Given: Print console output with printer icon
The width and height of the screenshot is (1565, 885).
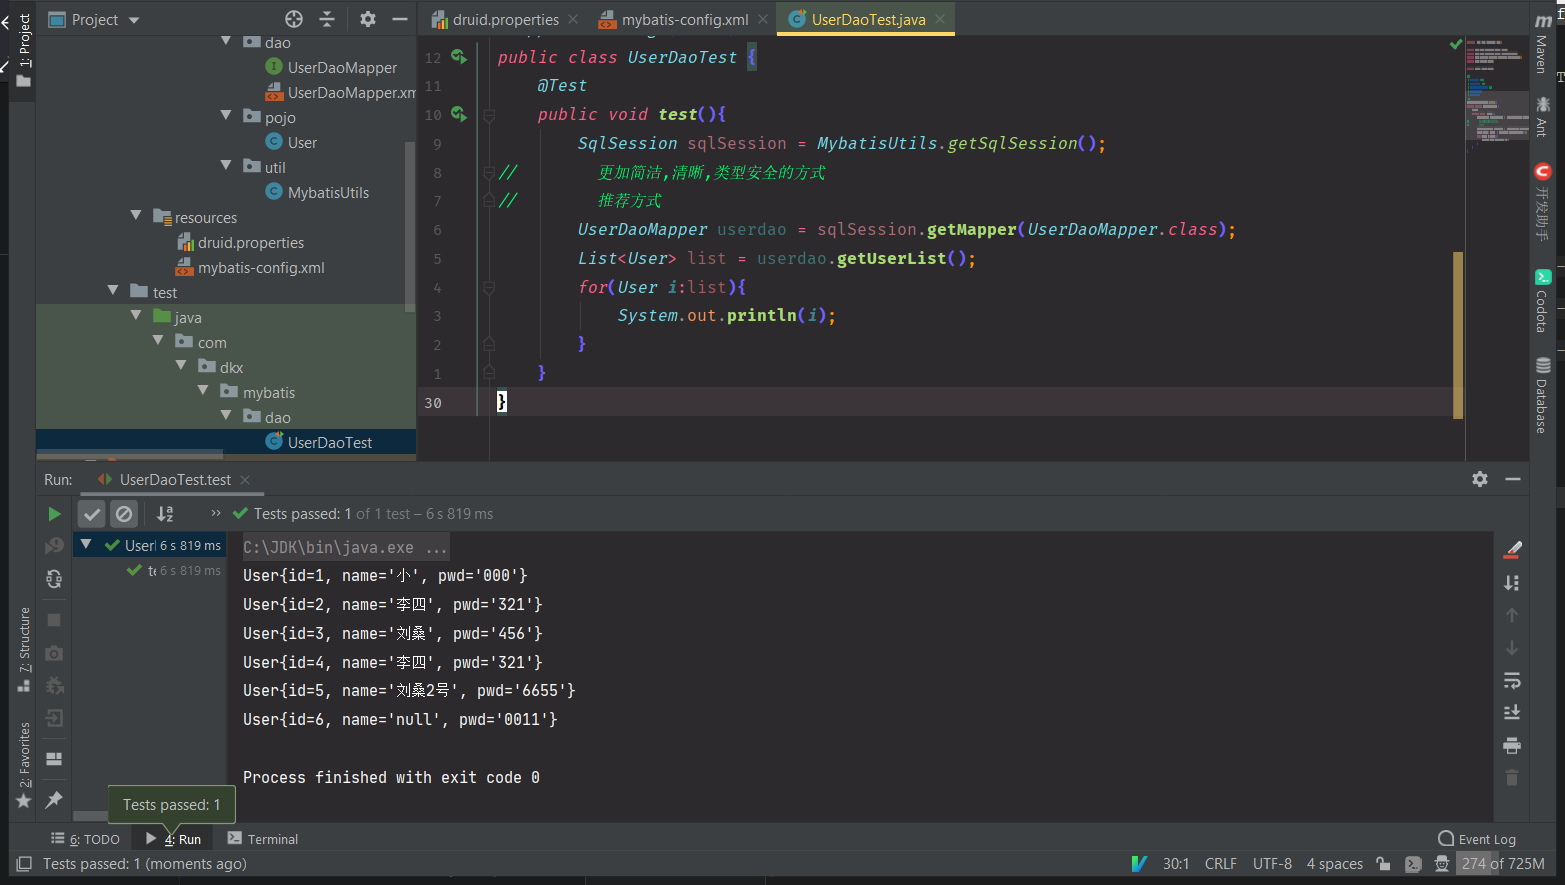Looking at the screenshot, I should point(1512,745).
